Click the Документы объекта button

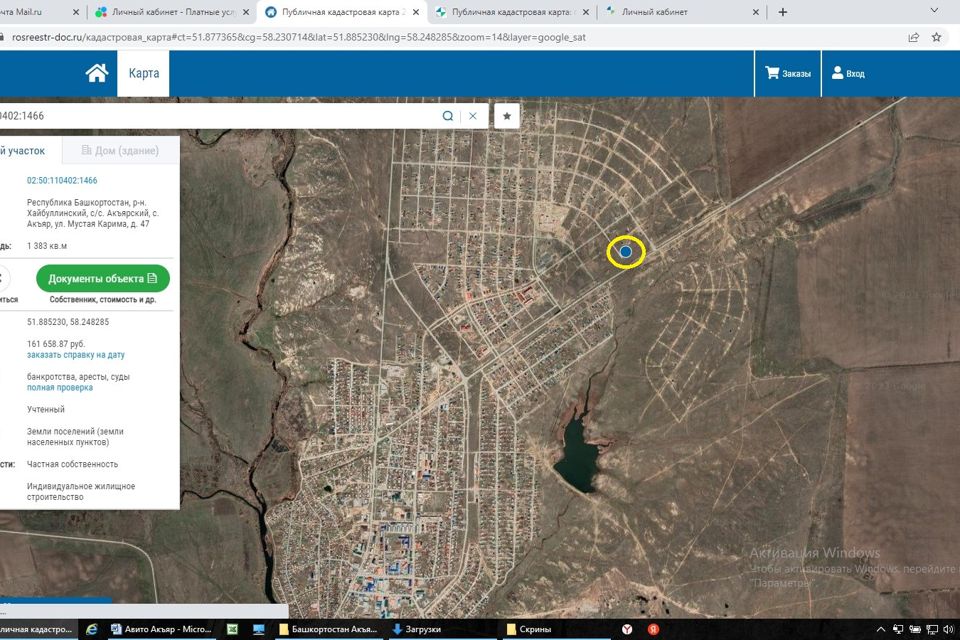(103, 278)
